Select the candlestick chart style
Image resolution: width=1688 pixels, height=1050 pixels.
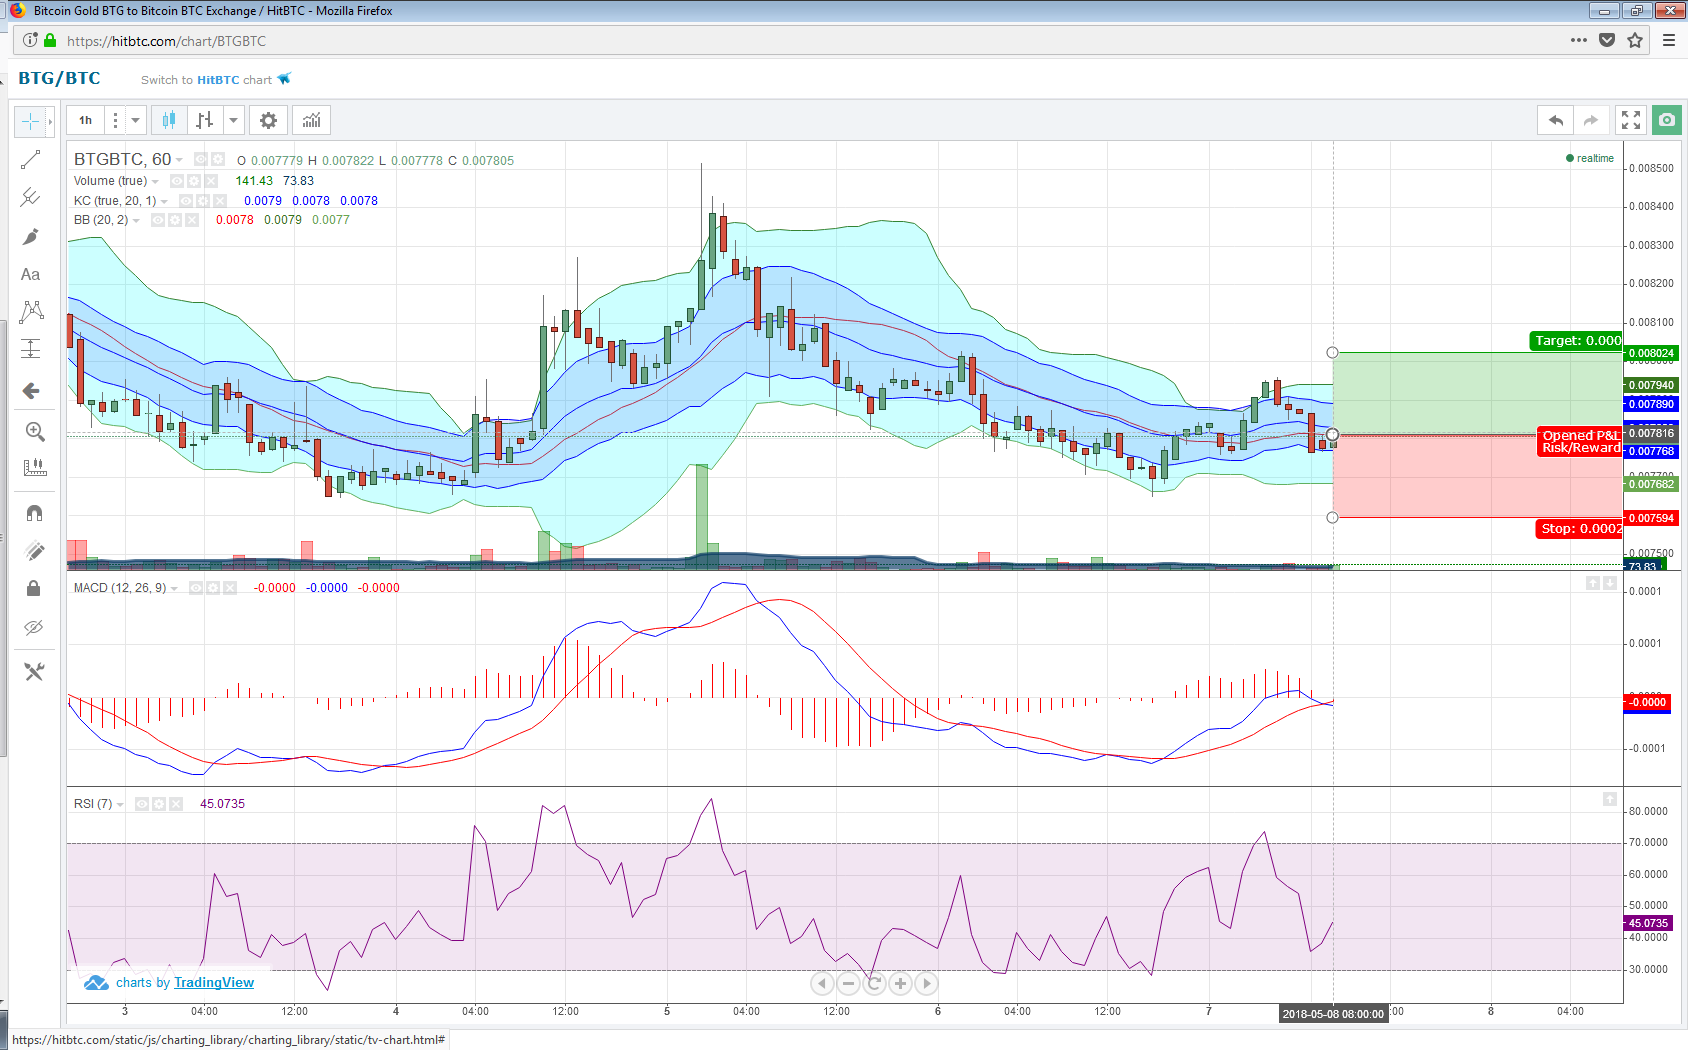(169, 121)
